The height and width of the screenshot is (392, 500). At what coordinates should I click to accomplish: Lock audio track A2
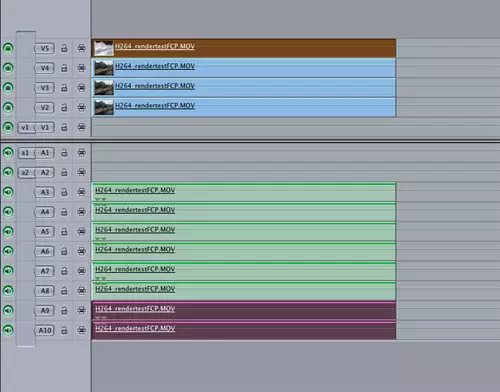point(64,172)
